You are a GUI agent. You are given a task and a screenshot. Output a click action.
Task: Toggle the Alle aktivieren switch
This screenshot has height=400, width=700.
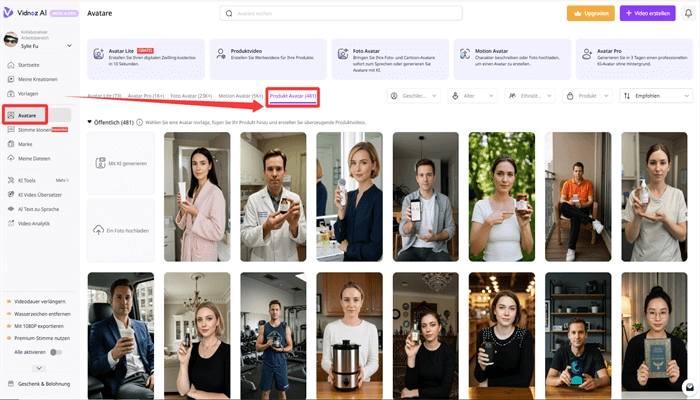(x=55, y=352)
